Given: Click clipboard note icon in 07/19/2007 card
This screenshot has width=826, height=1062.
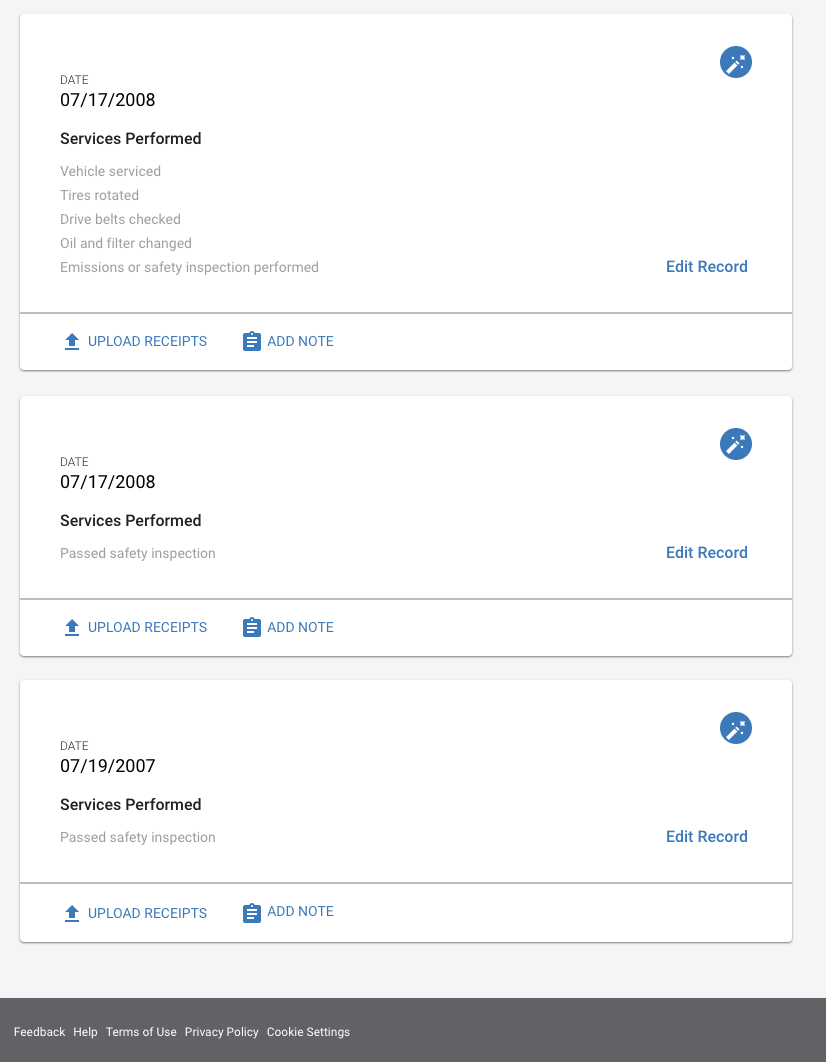Looking at the screenshot, I should tap(252, 913).
